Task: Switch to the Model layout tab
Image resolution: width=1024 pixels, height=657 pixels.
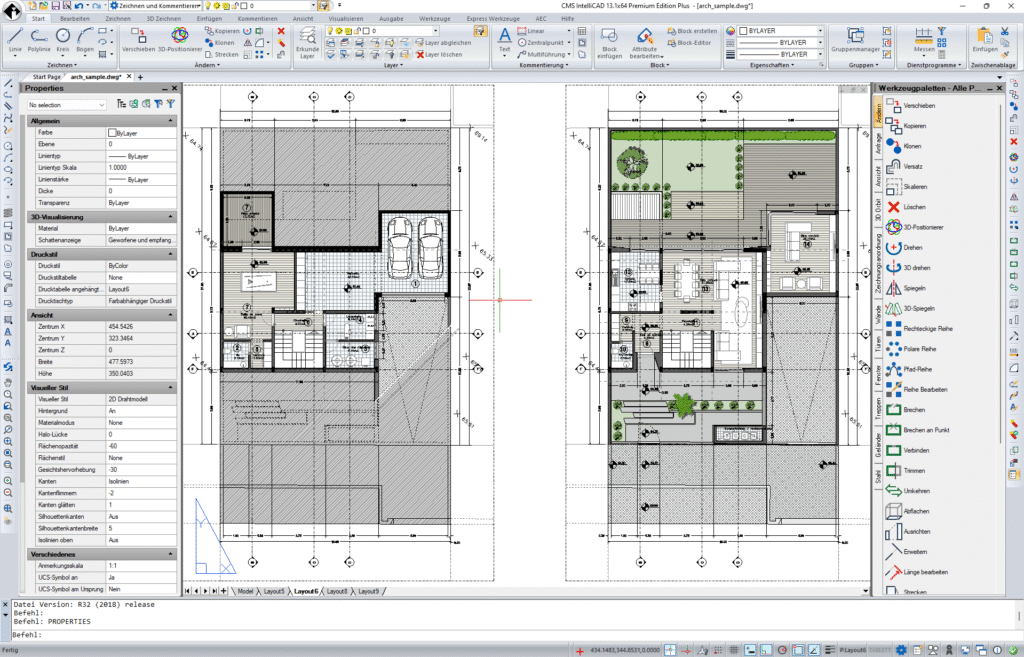Action: (244, 591)
